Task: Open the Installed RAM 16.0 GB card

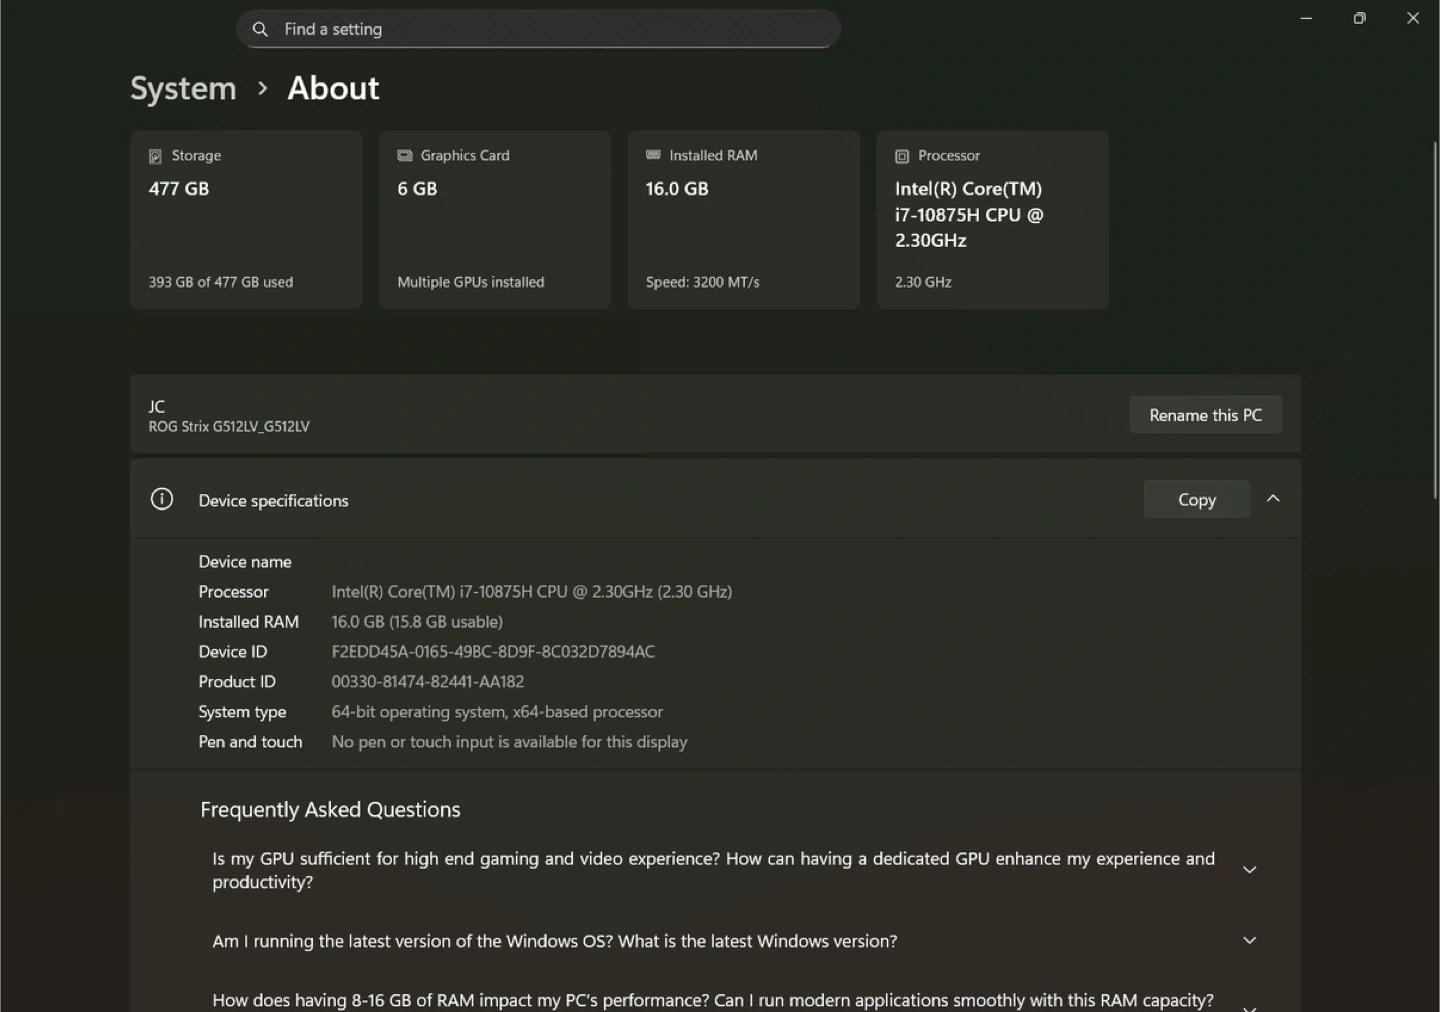Action: (x=743, y=220)
